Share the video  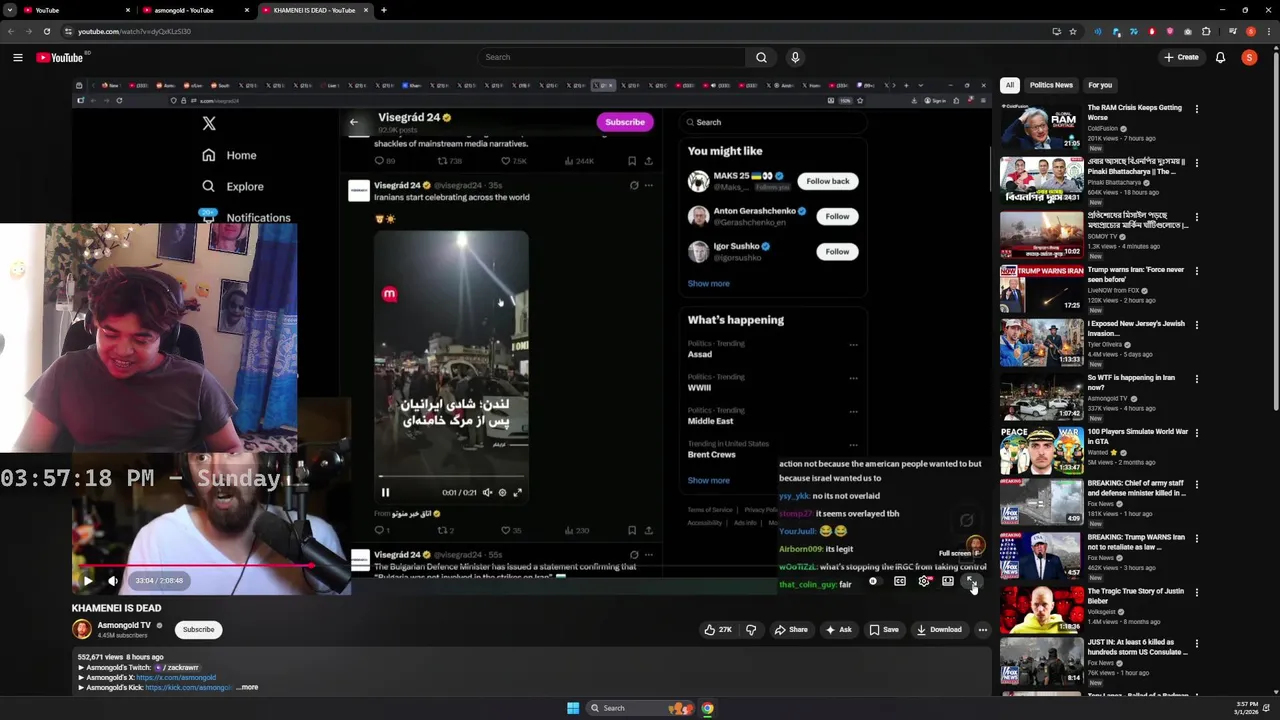(791, 630)
